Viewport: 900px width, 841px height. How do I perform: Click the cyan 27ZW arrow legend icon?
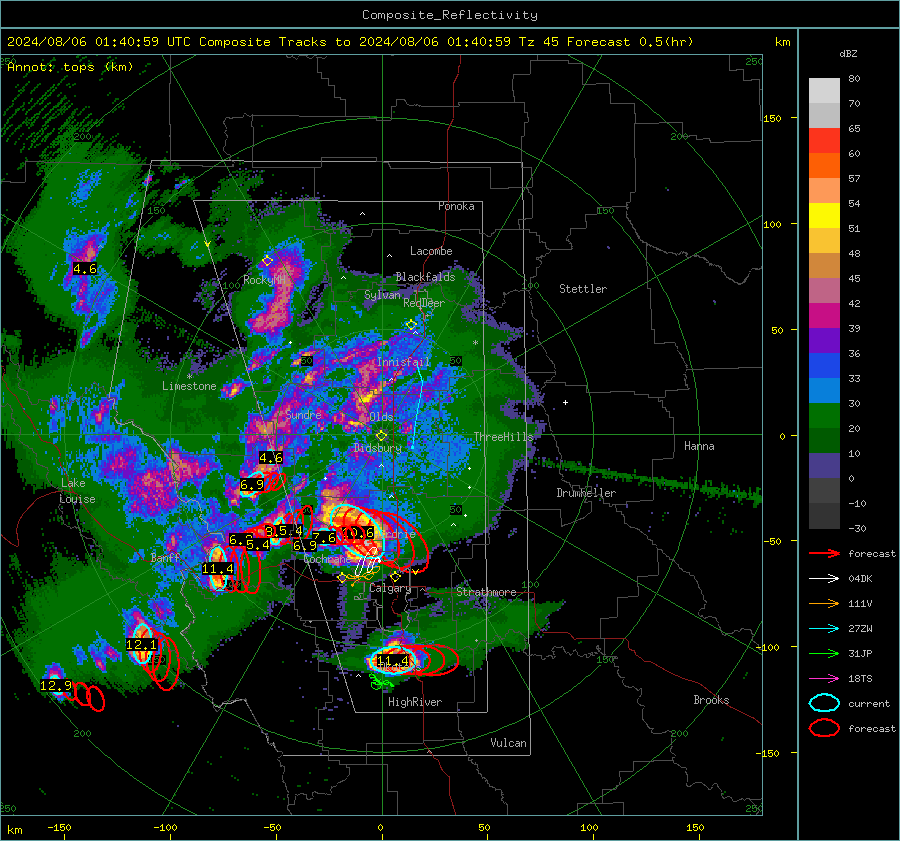click(x=824, y=629)
